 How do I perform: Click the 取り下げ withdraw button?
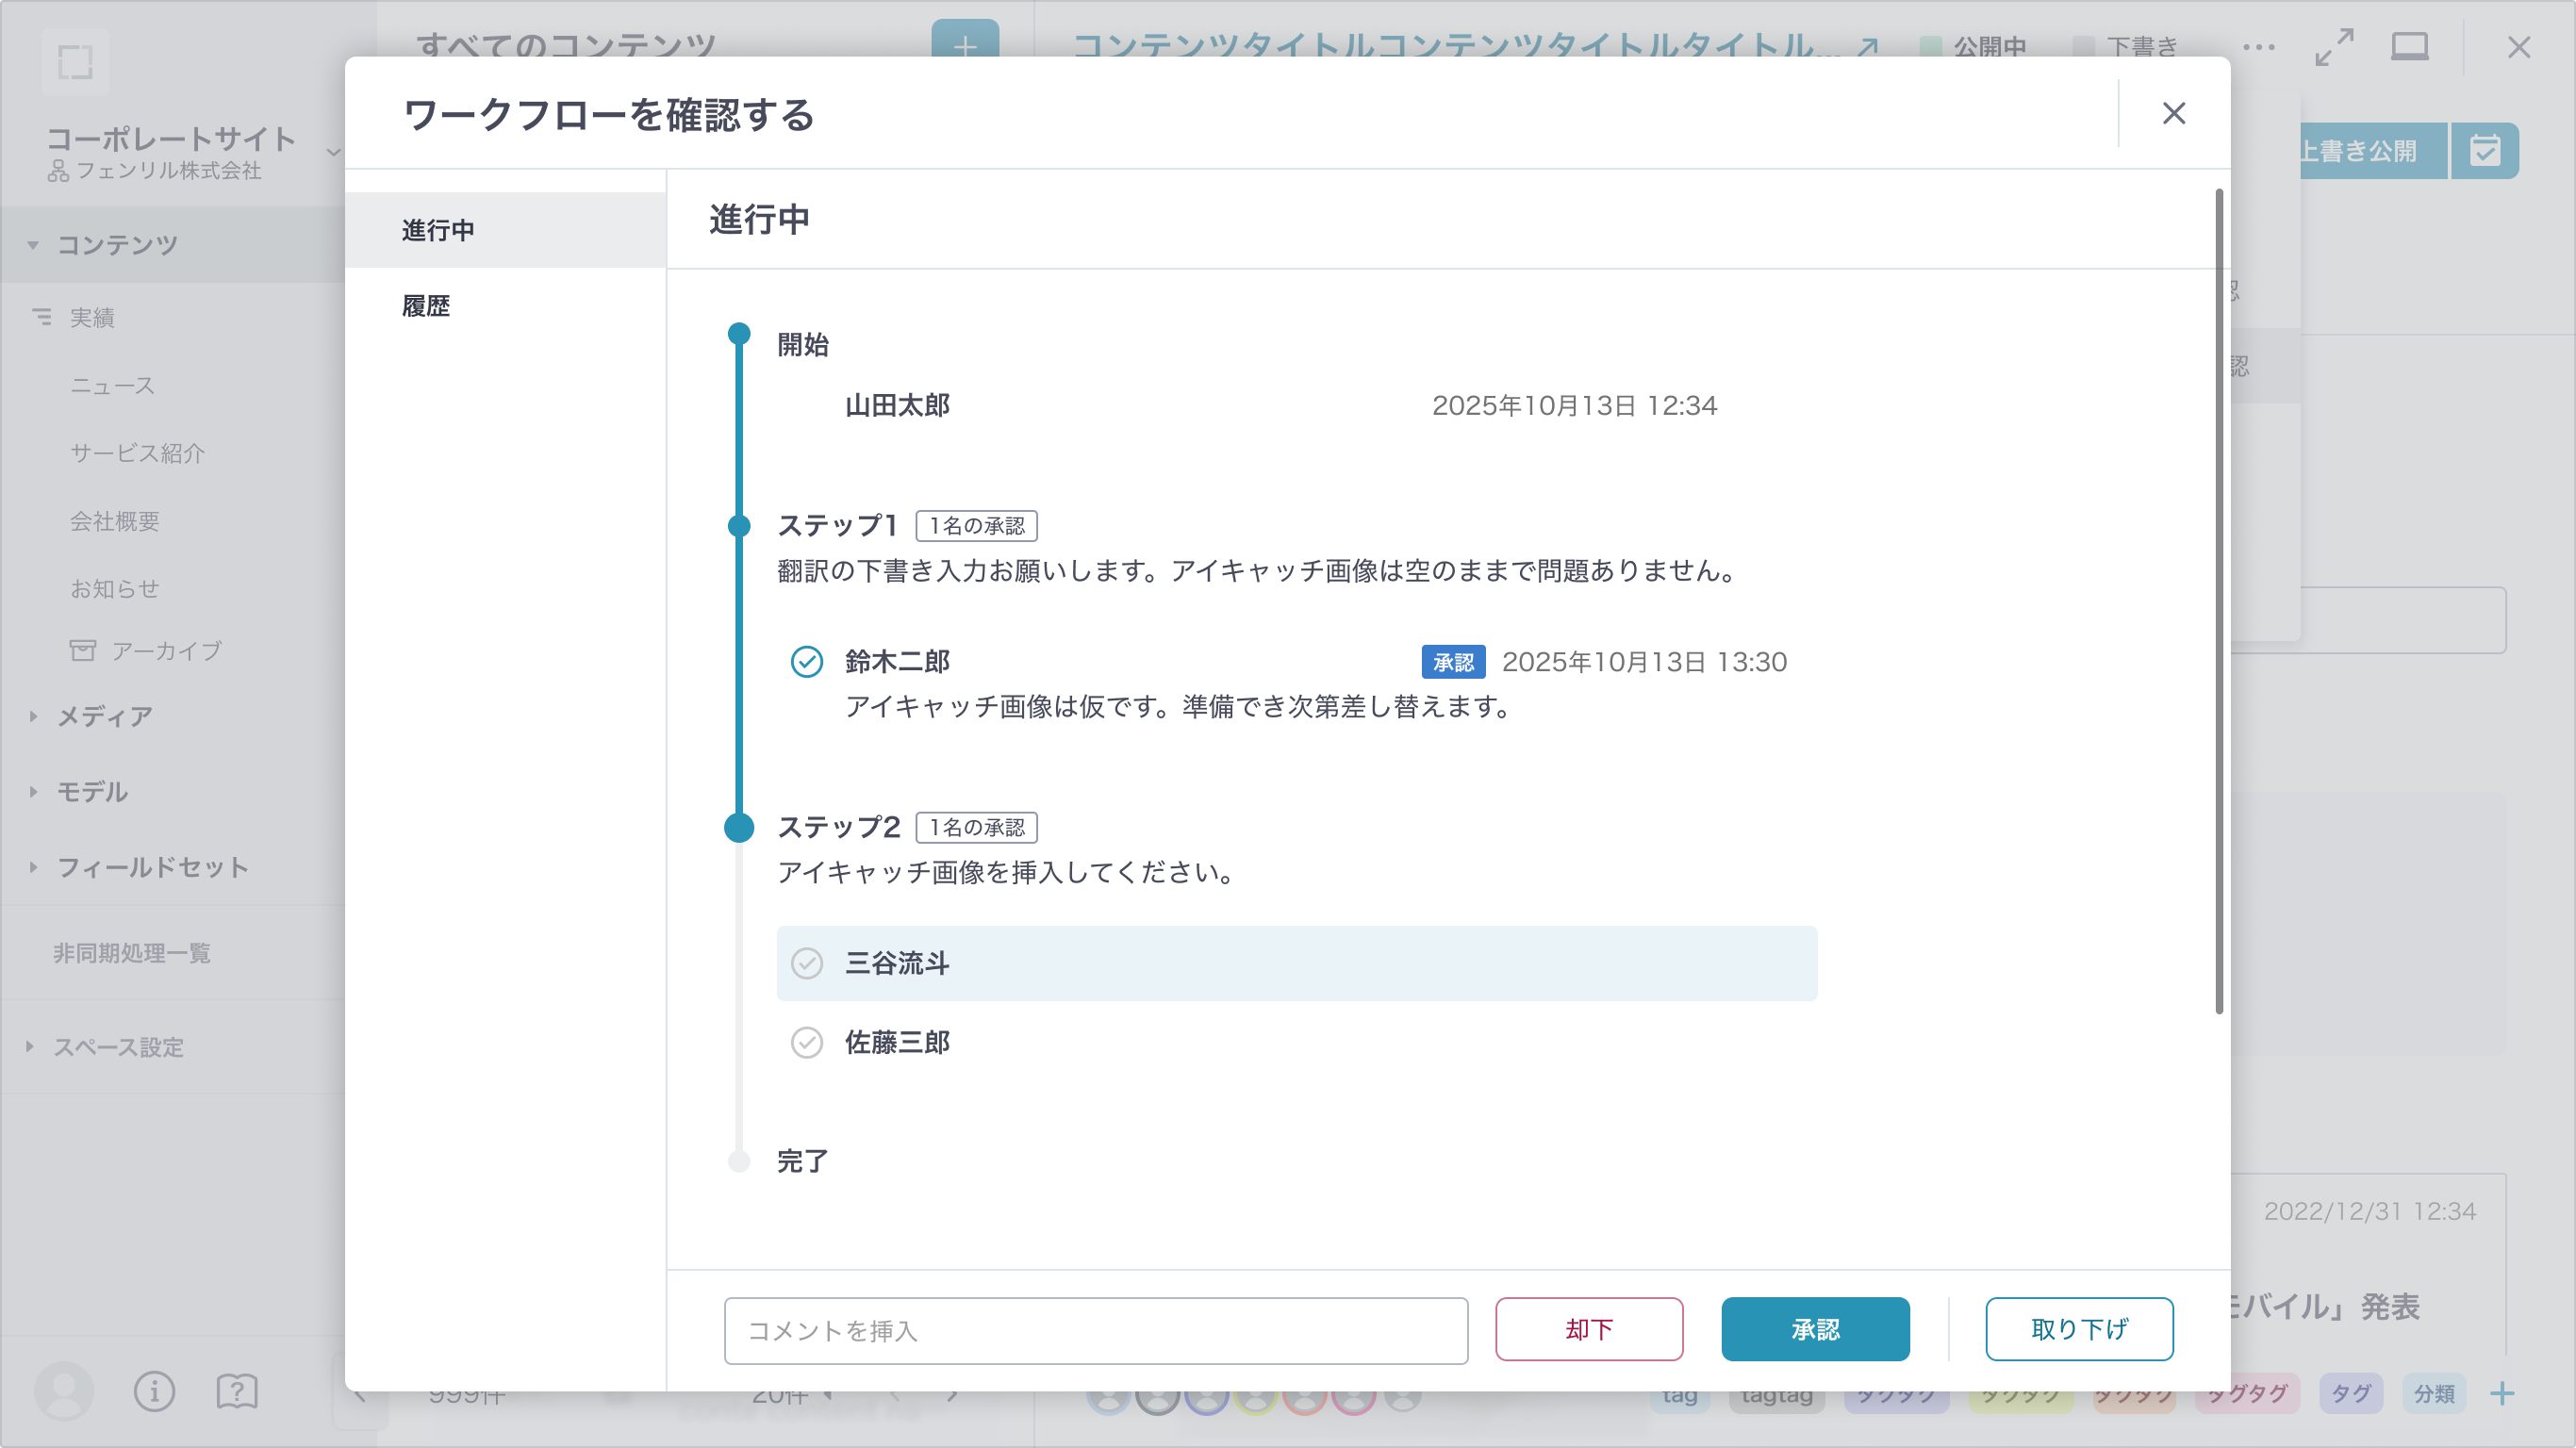[x=2079, y=1329]
